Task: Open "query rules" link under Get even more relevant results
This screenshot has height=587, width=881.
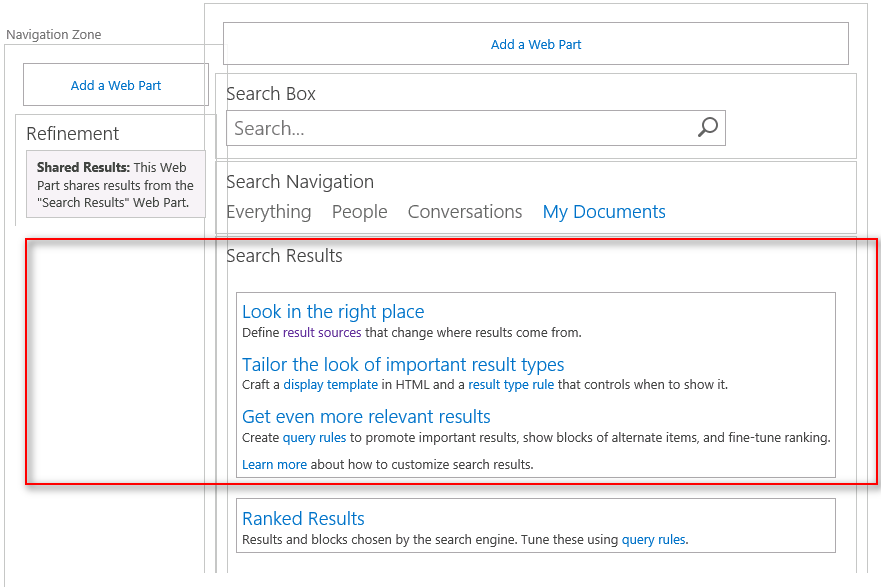Action: click(314, 438)
